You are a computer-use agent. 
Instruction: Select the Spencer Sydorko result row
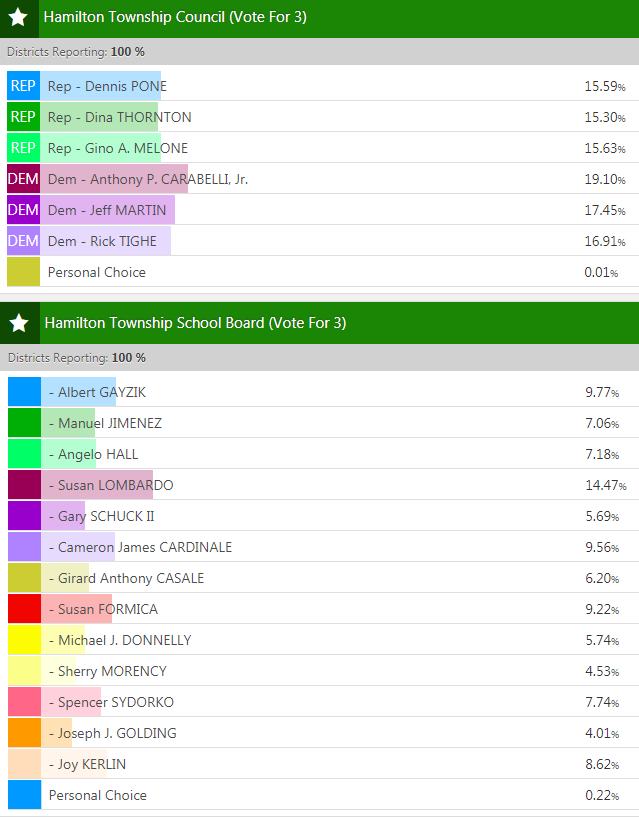(x=320, y=702)
